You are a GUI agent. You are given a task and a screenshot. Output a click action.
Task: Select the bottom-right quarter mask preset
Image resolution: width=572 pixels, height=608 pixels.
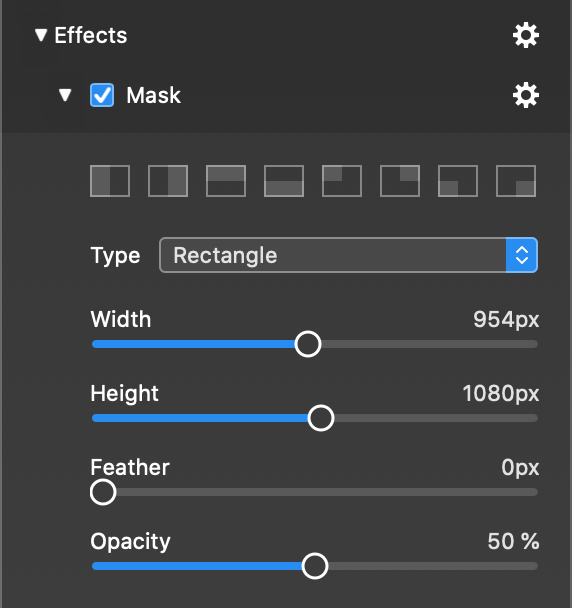[516, 181]
